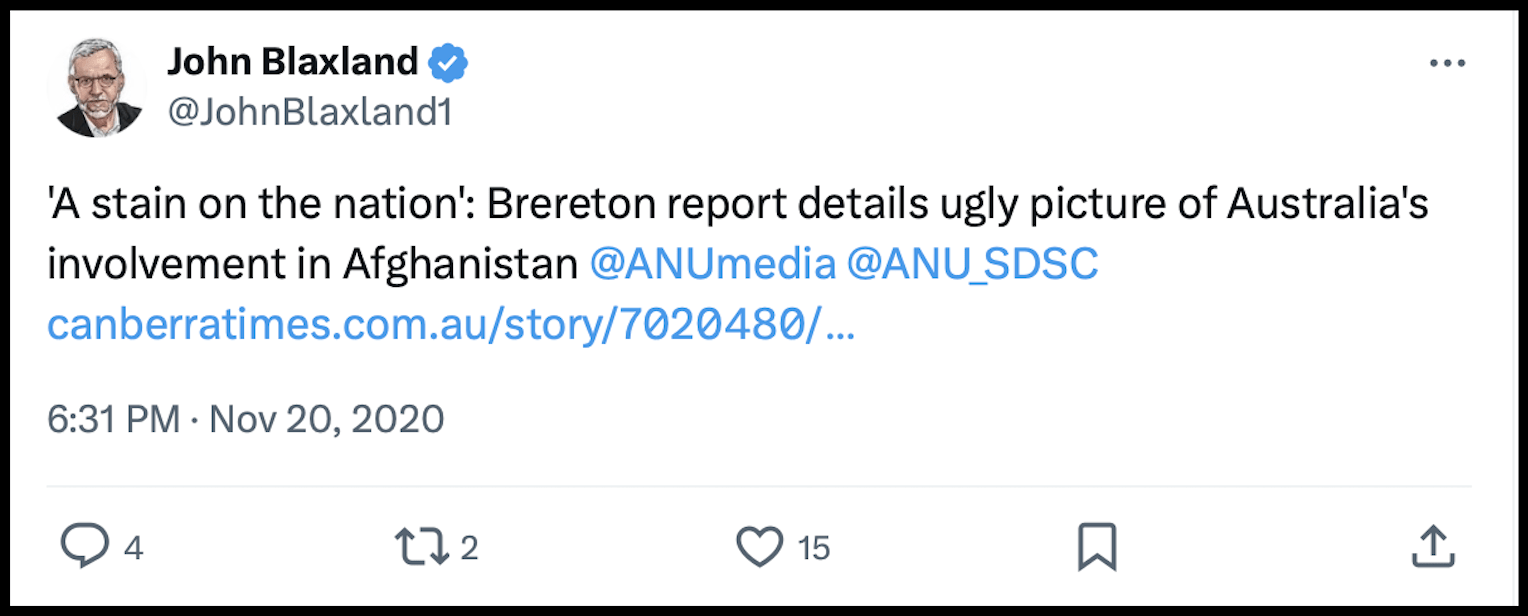The image size is (1528, 616).
Task: Bookmark this tweet
Action: (1096, 547)
